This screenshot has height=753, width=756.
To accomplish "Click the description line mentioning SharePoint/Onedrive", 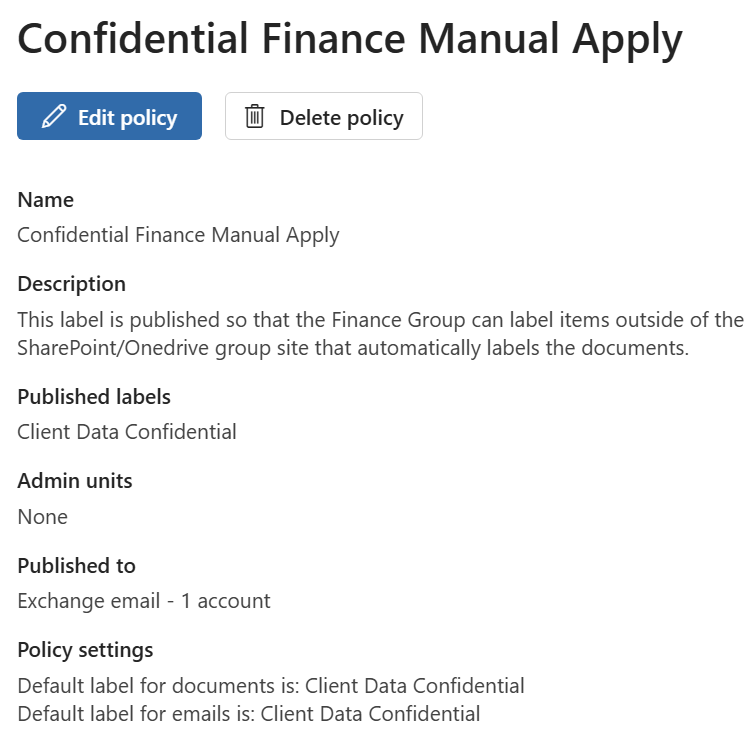I will click(354, 348).
